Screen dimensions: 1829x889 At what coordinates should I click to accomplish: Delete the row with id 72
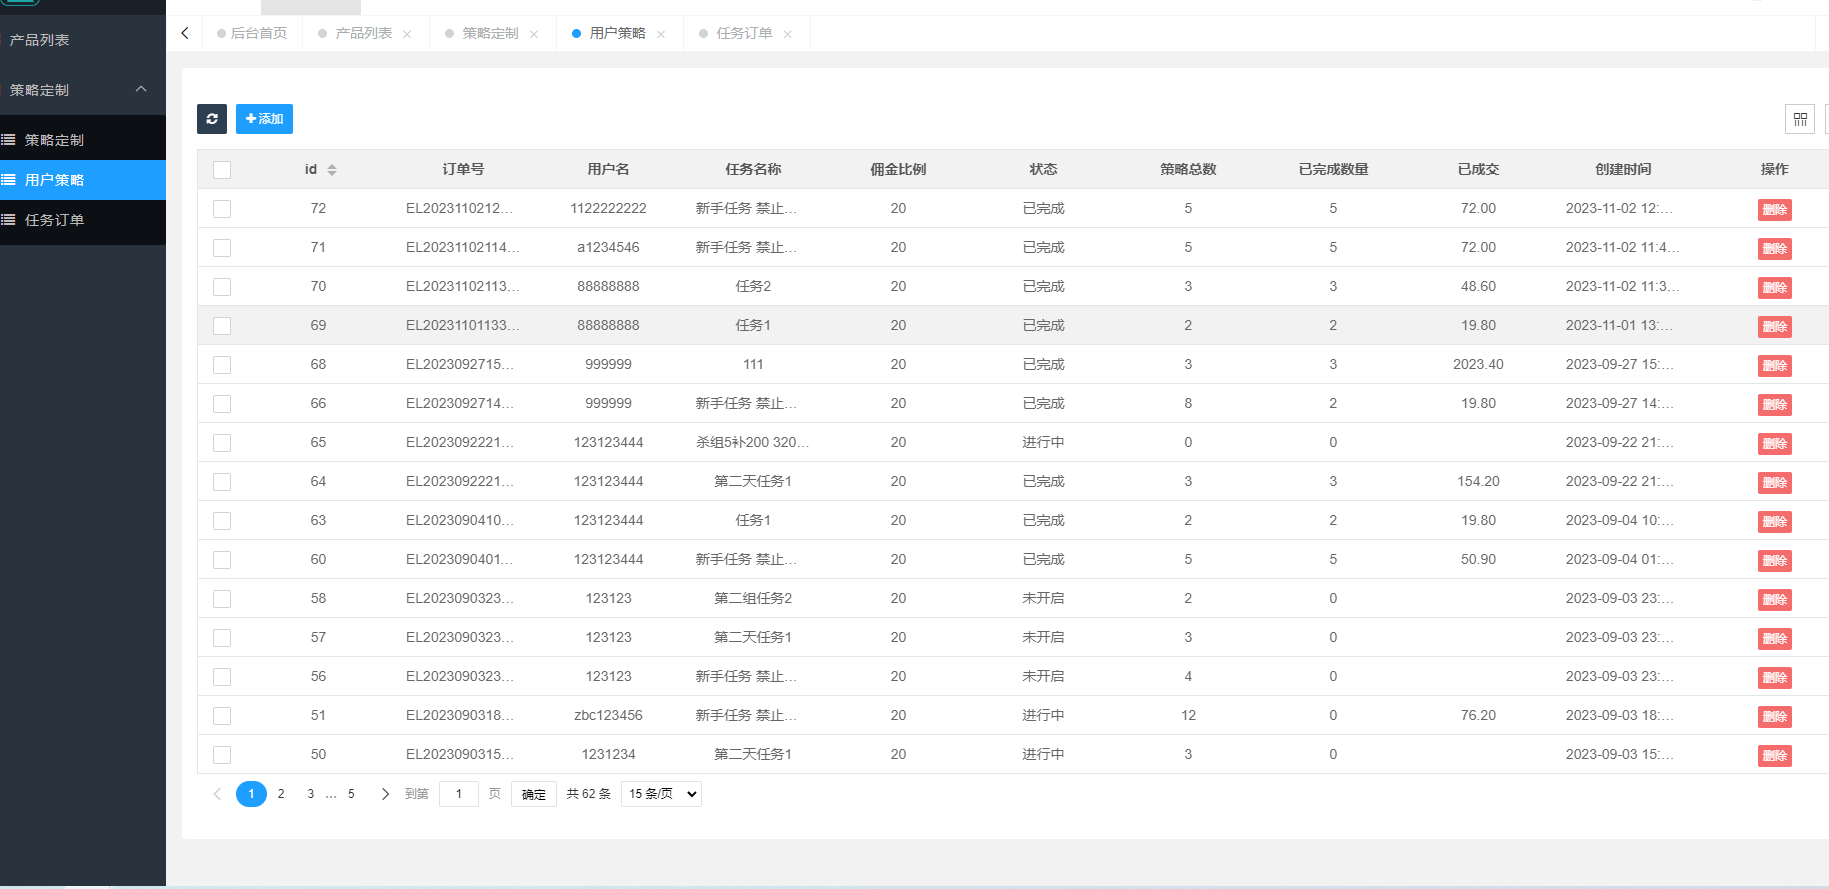[1775, 210]
